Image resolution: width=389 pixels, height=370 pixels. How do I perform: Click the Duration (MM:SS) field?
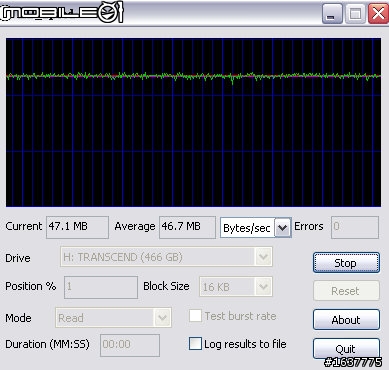130,345
